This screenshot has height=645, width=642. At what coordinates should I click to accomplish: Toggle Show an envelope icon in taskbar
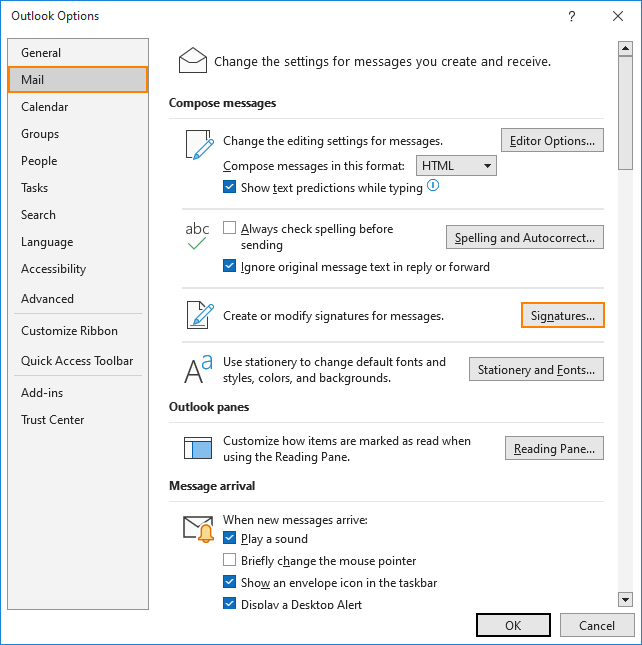[229, 582]
